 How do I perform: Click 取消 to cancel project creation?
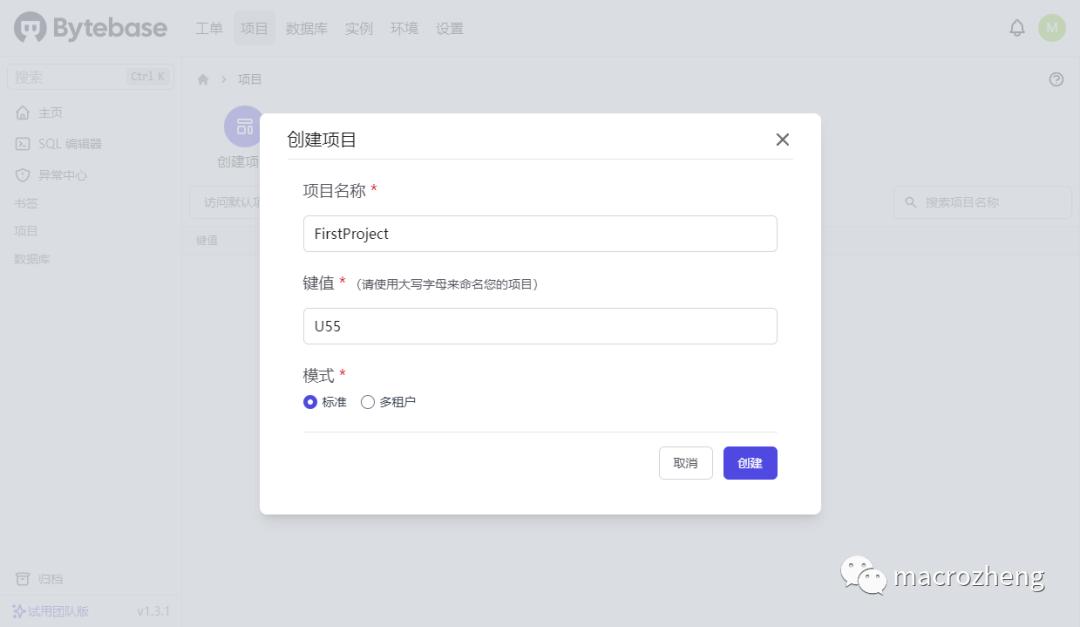(685, 462)
